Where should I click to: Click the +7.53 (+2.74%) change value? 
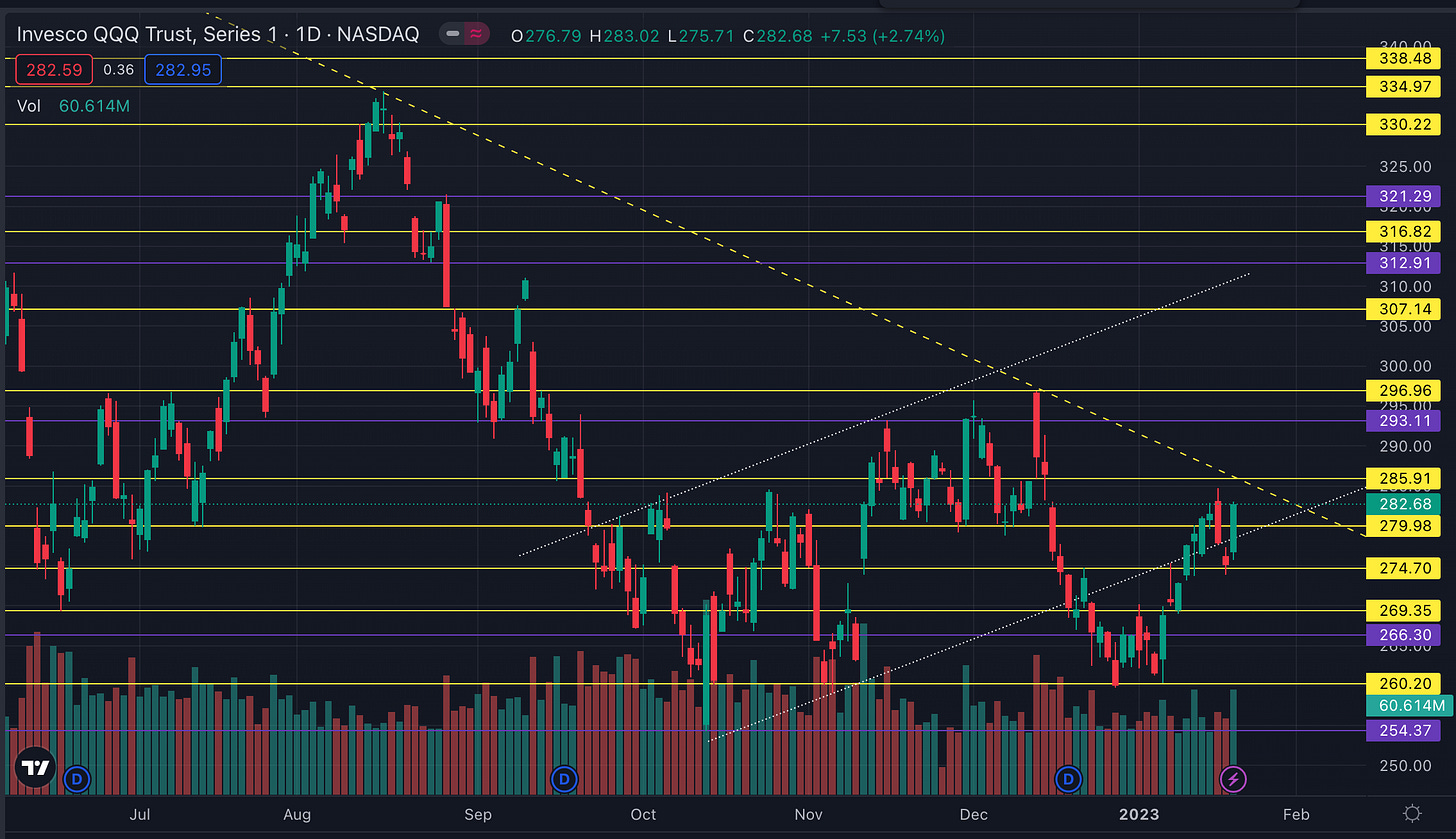pyautogui.click(x=883, y=36)
